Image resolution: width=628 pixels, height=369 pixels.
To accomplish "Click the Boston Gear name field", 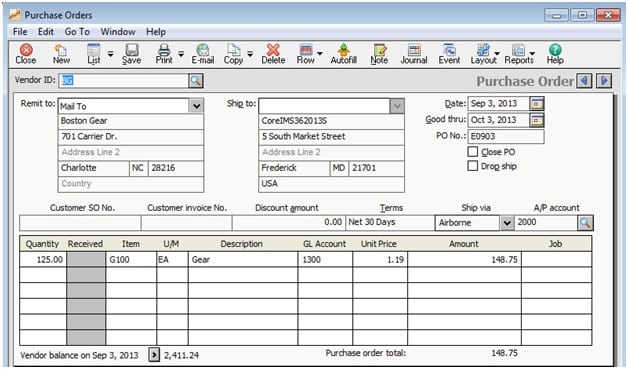I will coord(131,121).
